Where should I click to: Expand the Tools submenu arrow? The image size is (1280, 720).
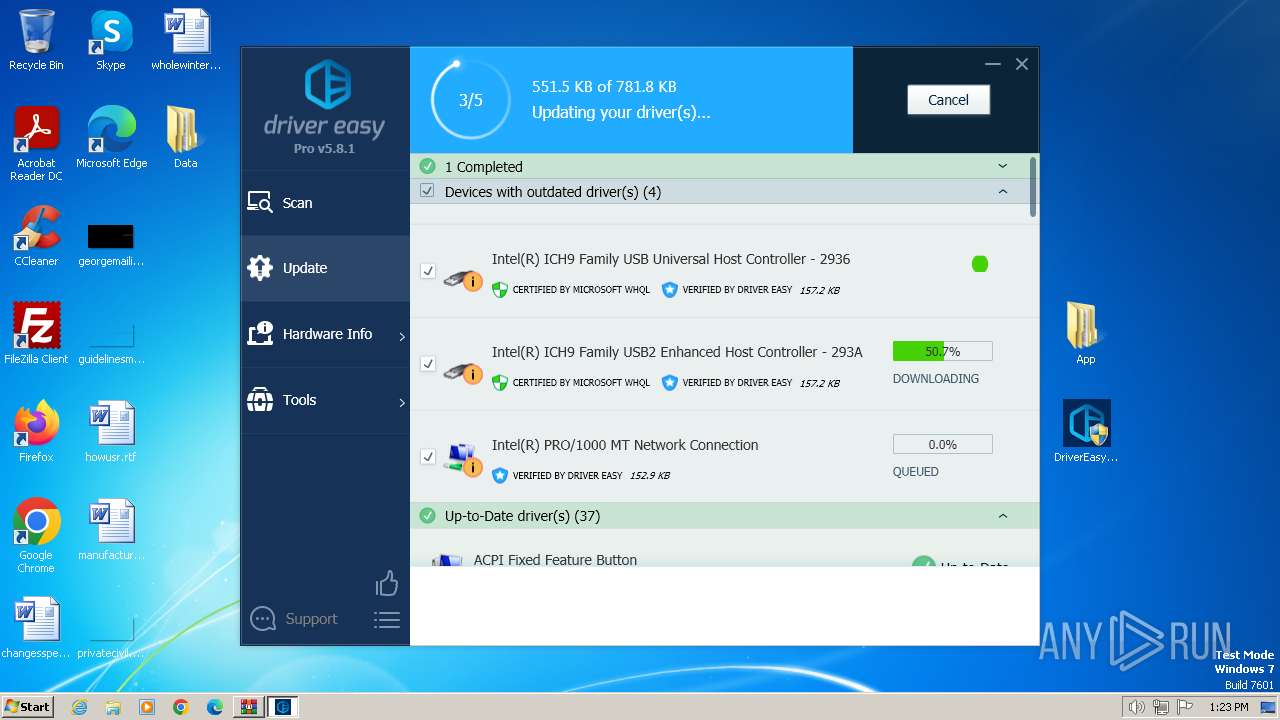[402, 402]
